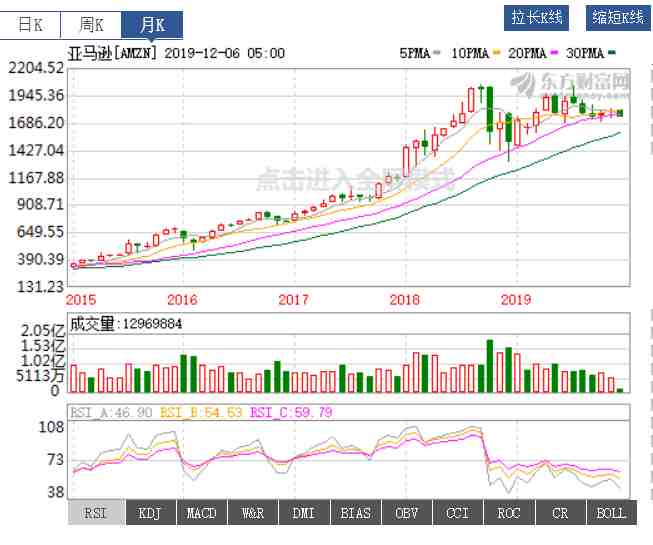
Task: Click the 2018 year axis label
Action: click(x=405, y=300)
